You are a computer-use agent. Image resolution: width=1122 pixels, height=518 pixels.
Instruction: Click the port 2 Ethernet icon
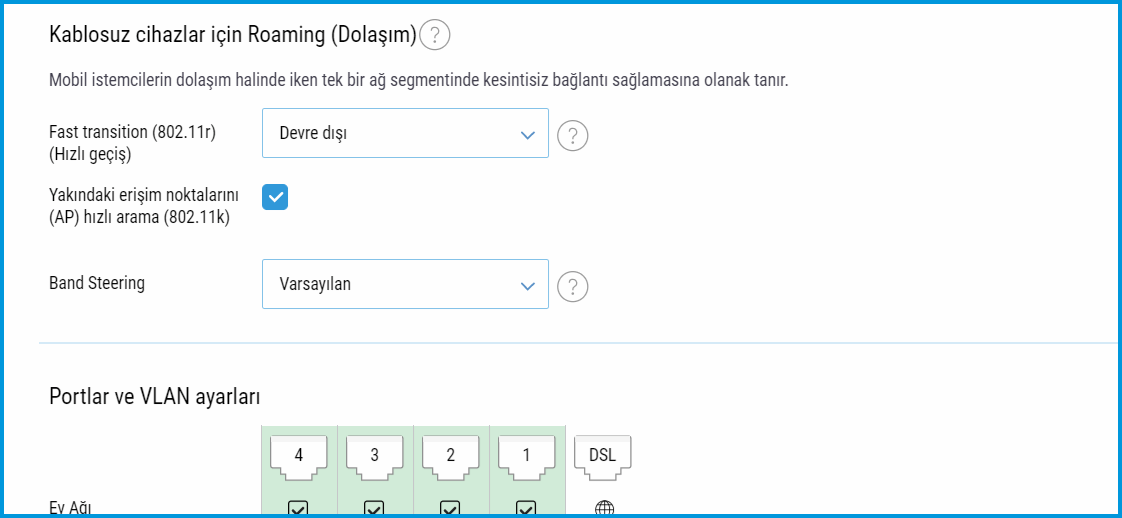click(450, 455)
